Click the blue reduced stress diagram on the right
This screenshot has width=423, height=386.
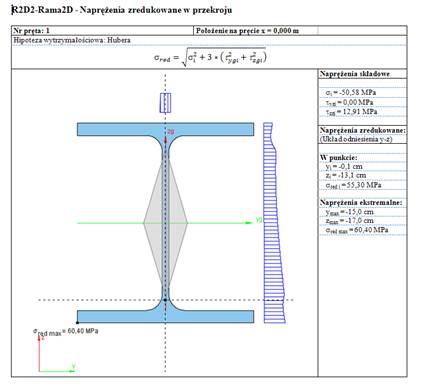[x=274, y=223]
